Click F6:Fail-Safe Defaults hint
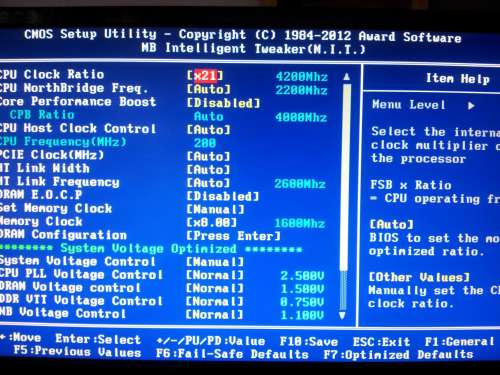 point(232,354)
